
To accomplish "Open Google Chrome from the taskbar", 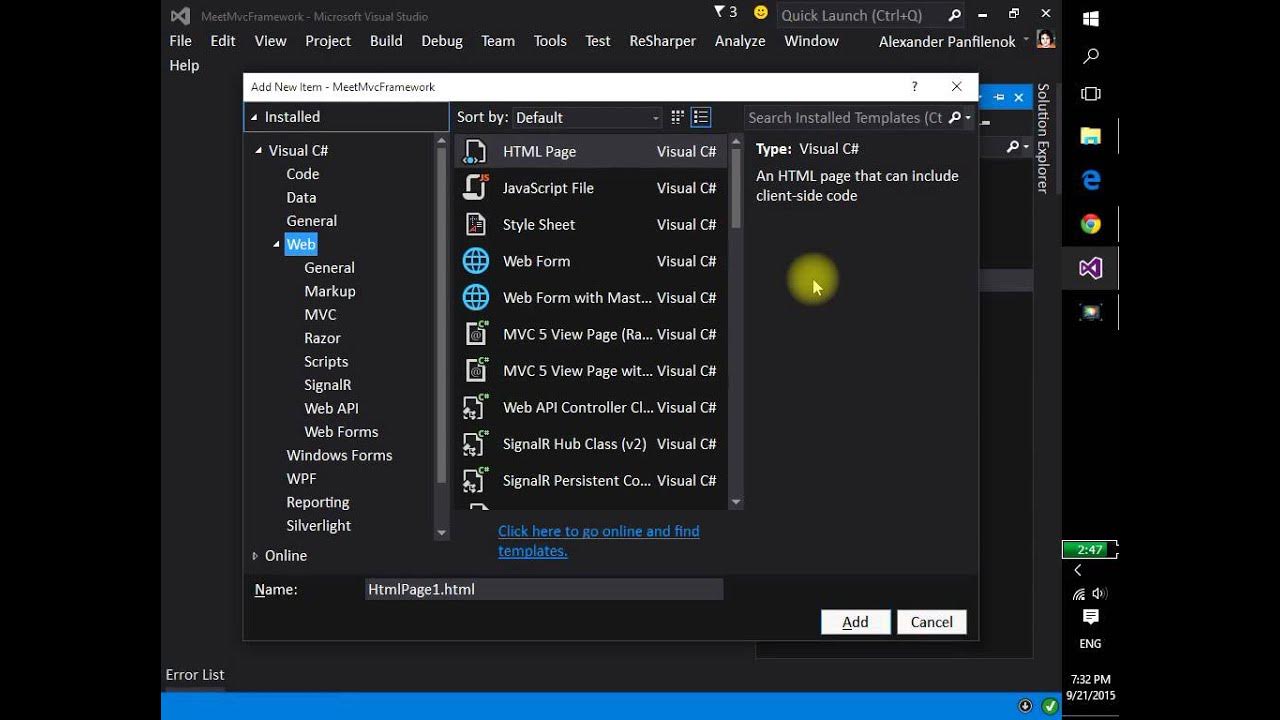I will [x=1091, y=224].
